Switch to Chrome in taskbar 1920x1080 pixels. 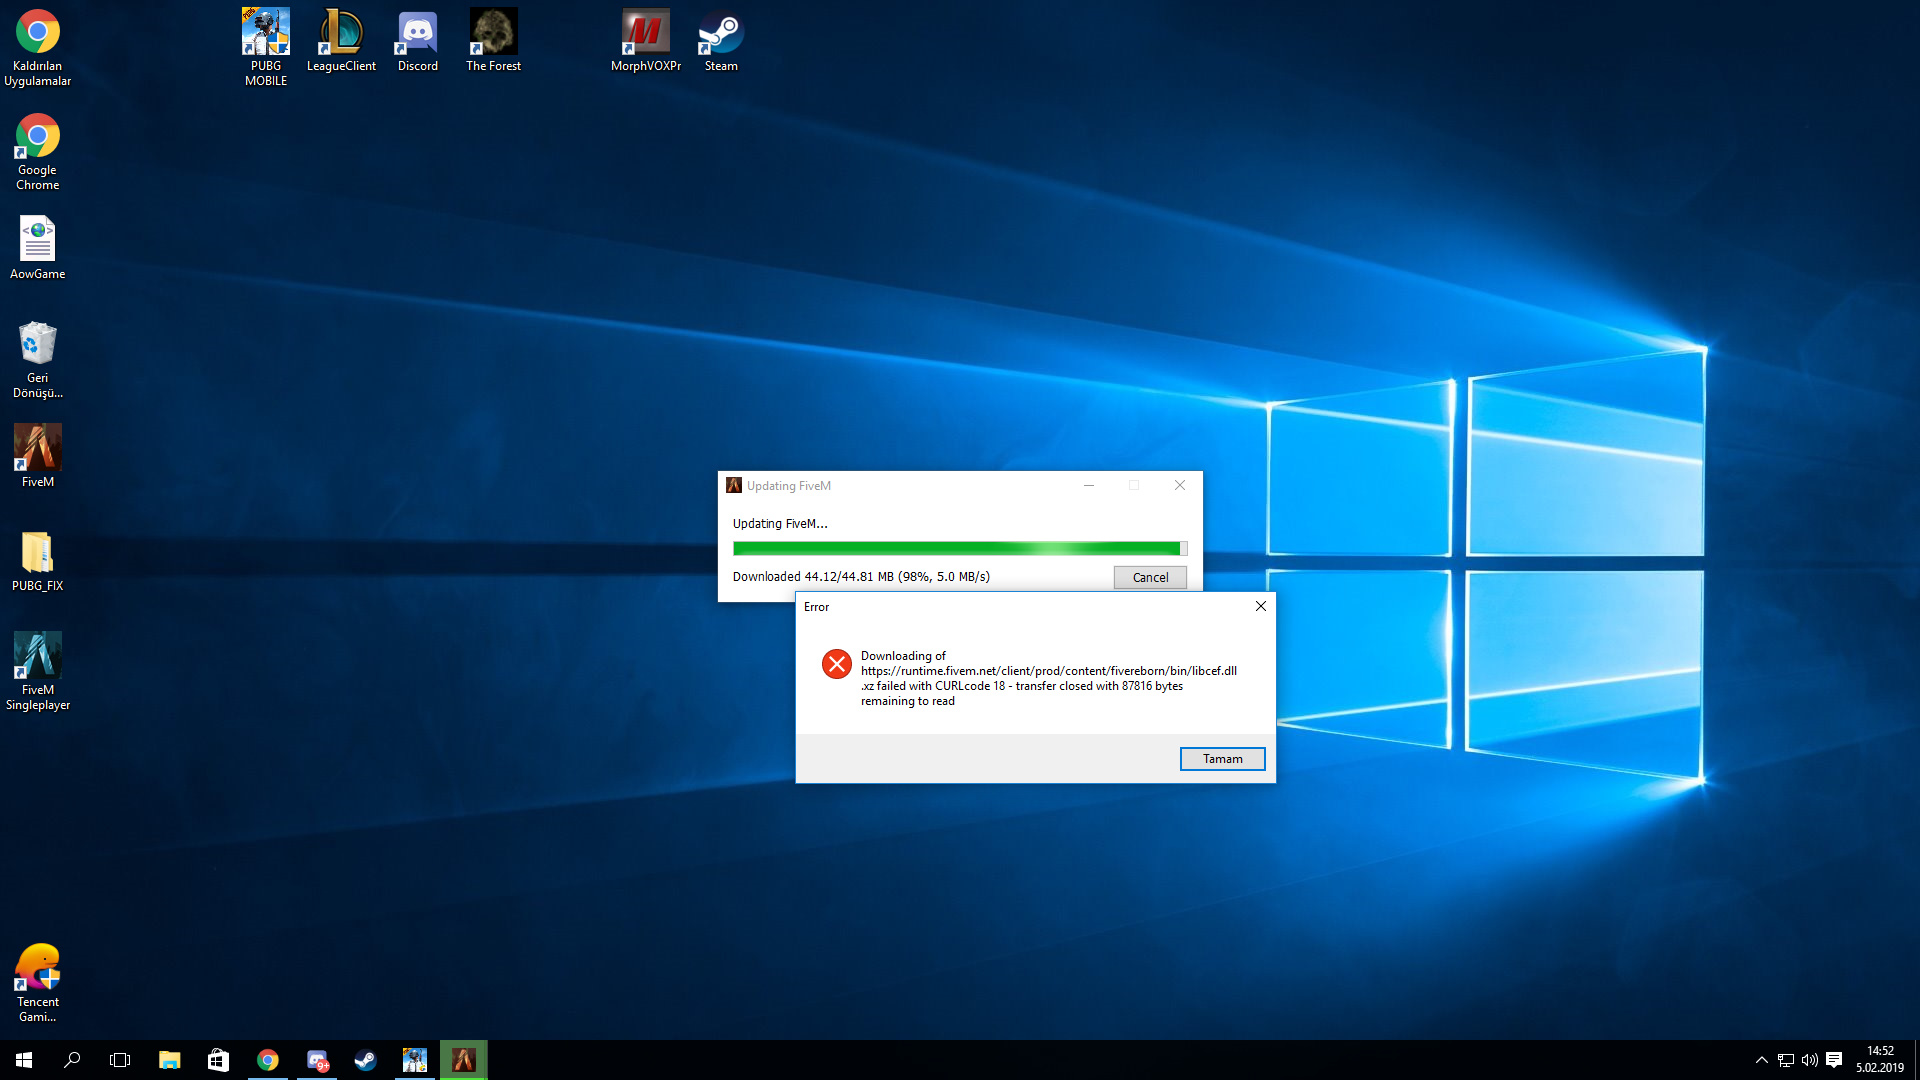coord(267,1060)
